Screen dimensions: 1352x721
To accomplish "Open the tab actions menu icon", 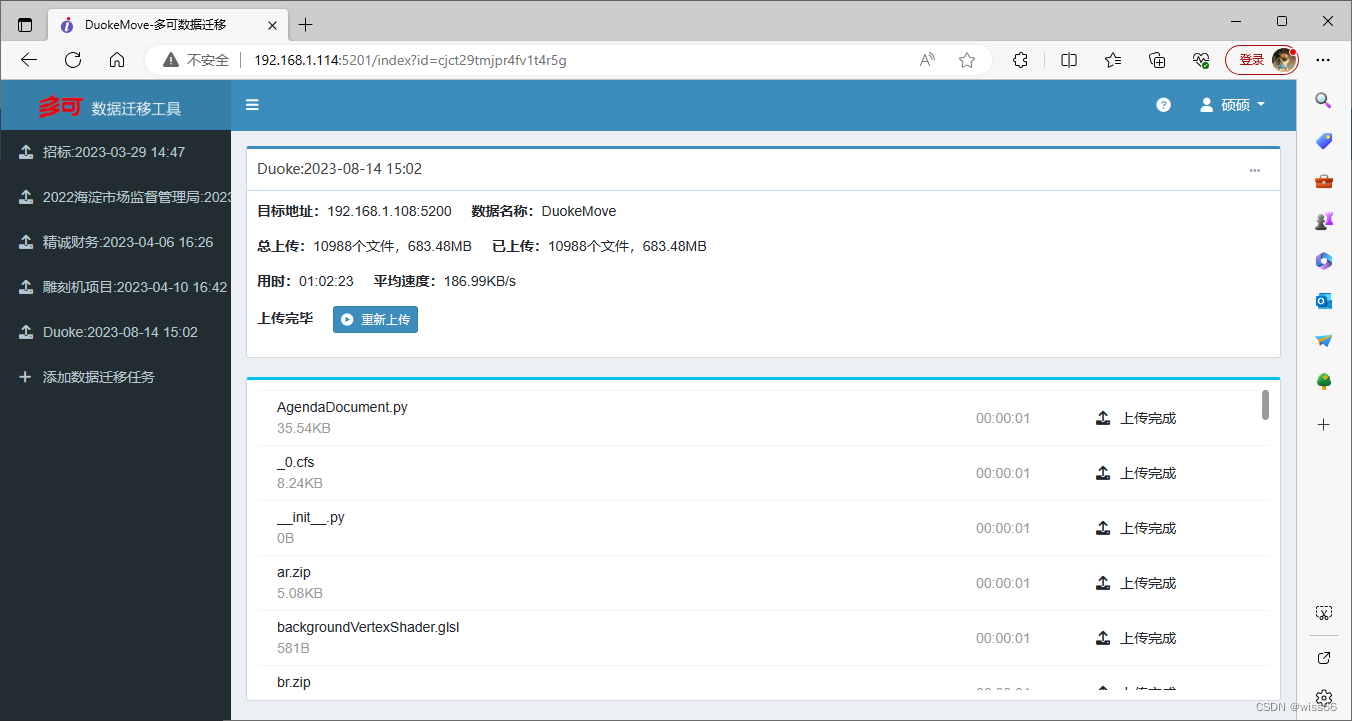I will (25, 25).
